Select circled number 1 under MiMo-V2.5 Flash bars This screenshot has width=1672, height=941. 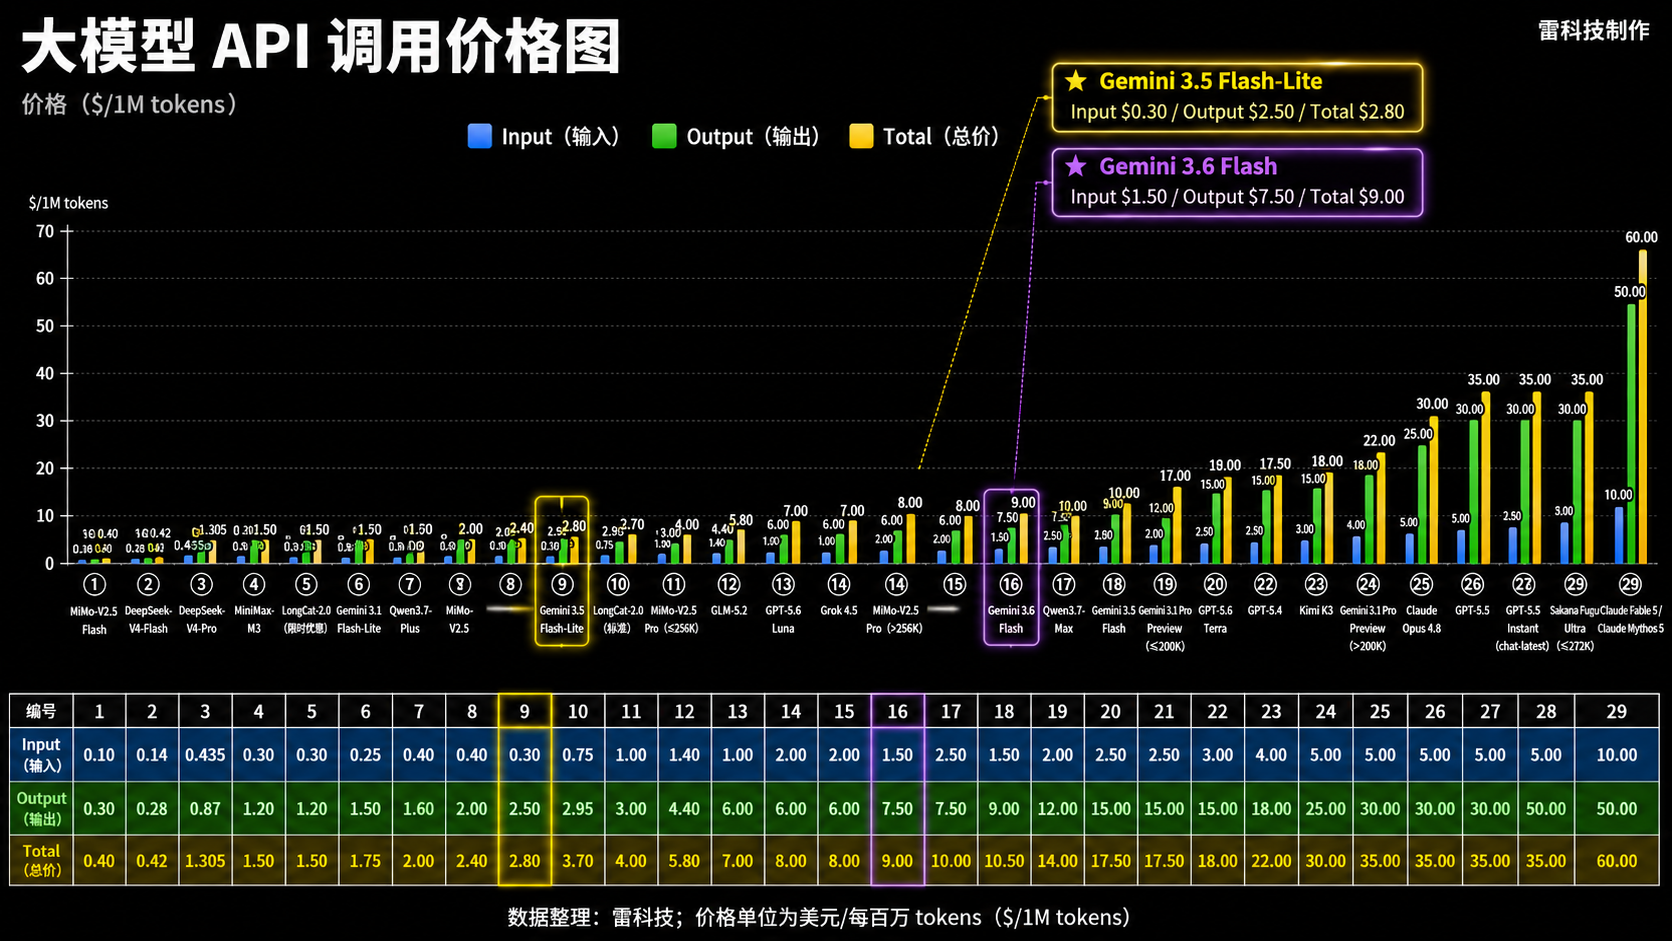[94, 584]
